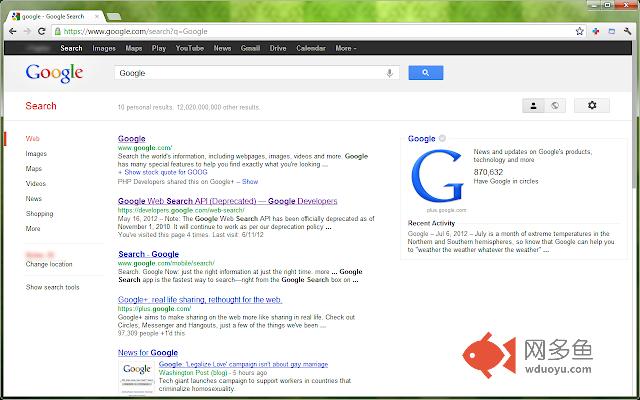Click https://developers.google.com/web-search/ green URL
640x400 pixels.
coord(181,211)
